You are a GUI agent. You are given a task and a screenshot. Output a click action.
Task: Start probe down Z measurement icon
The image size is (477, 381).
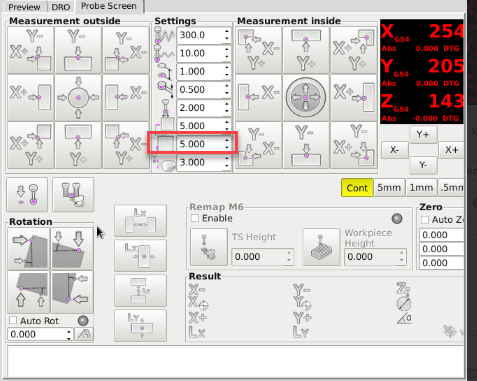pyautogui.click(x=27, y=195)
